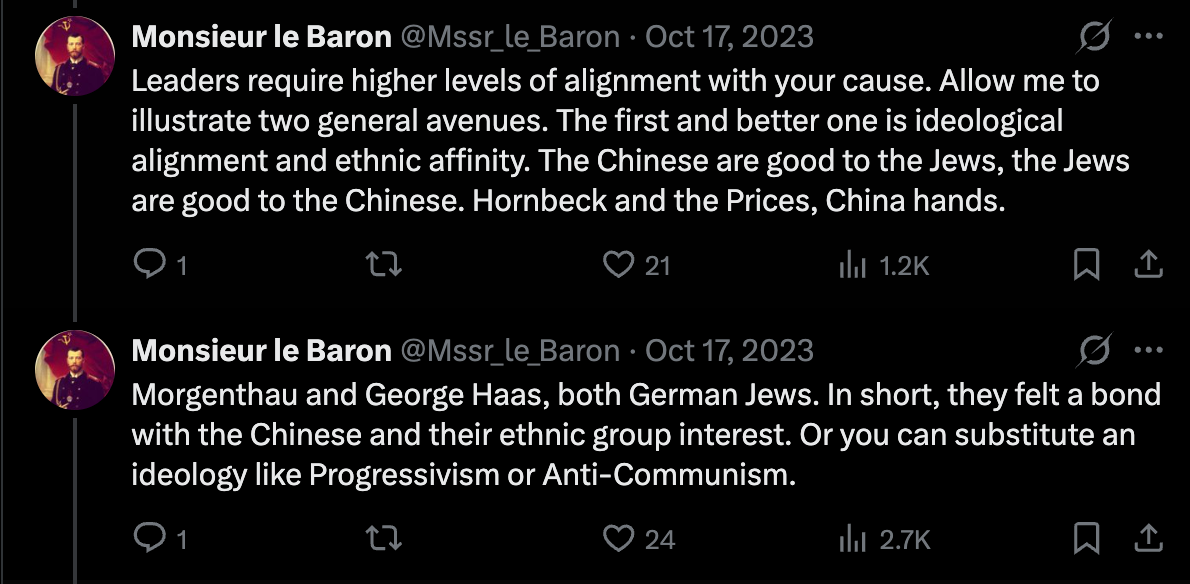View analytics of the 2.7K views tweet
Screen dimensions: 1190x584
click(x=850, y=539)
